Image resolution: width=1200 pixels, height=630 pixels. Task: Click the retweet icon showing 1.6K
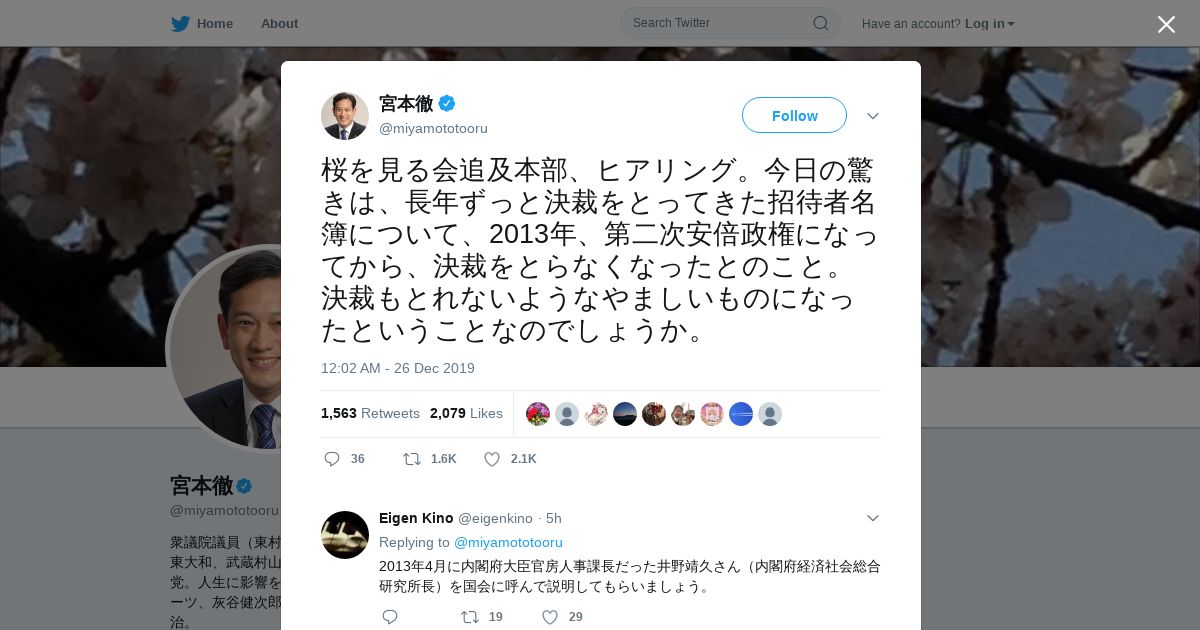tap(411, 459)
